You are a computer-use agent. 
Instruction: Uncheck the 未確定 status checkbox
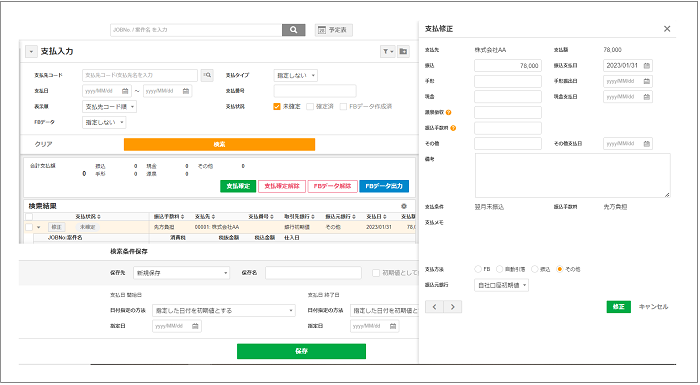(277, 107)
